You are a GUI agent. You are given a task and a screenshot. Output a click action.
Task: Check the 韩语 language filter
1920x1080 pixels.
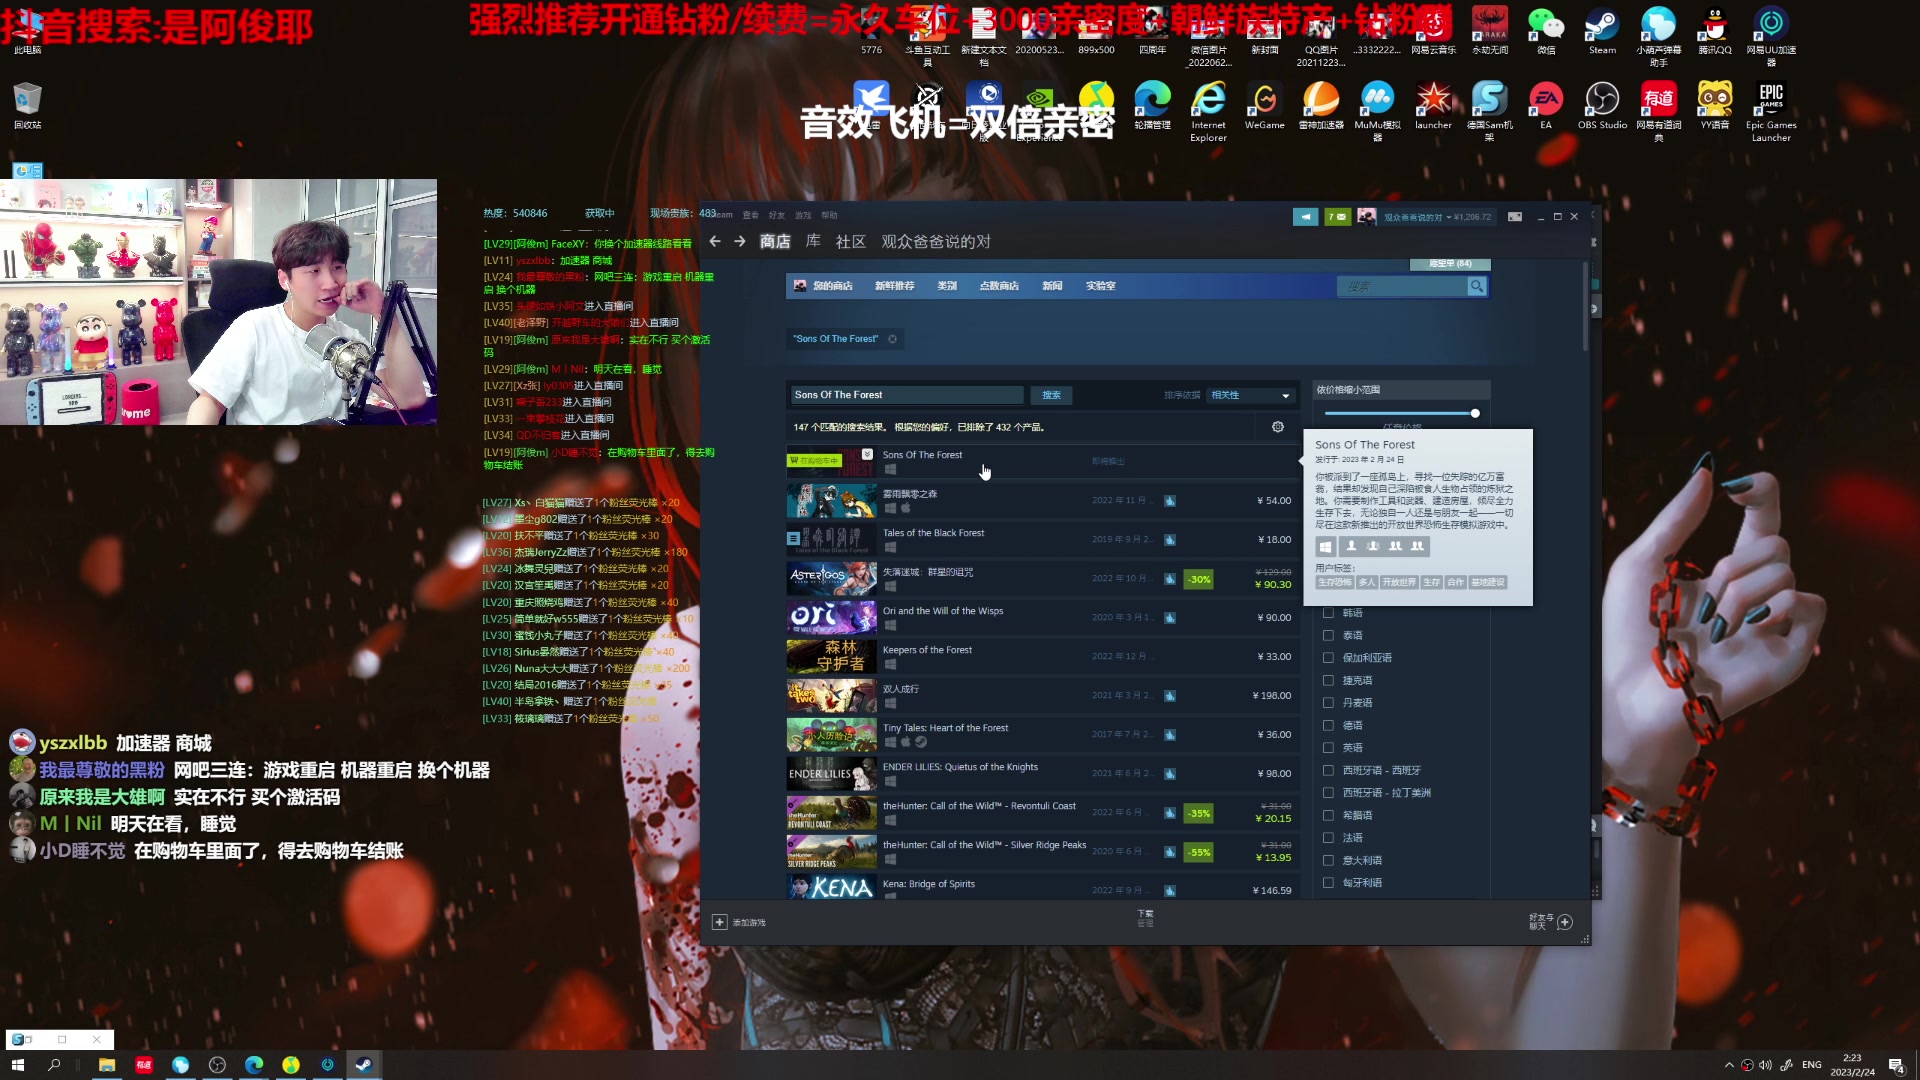pos(1328,613)
